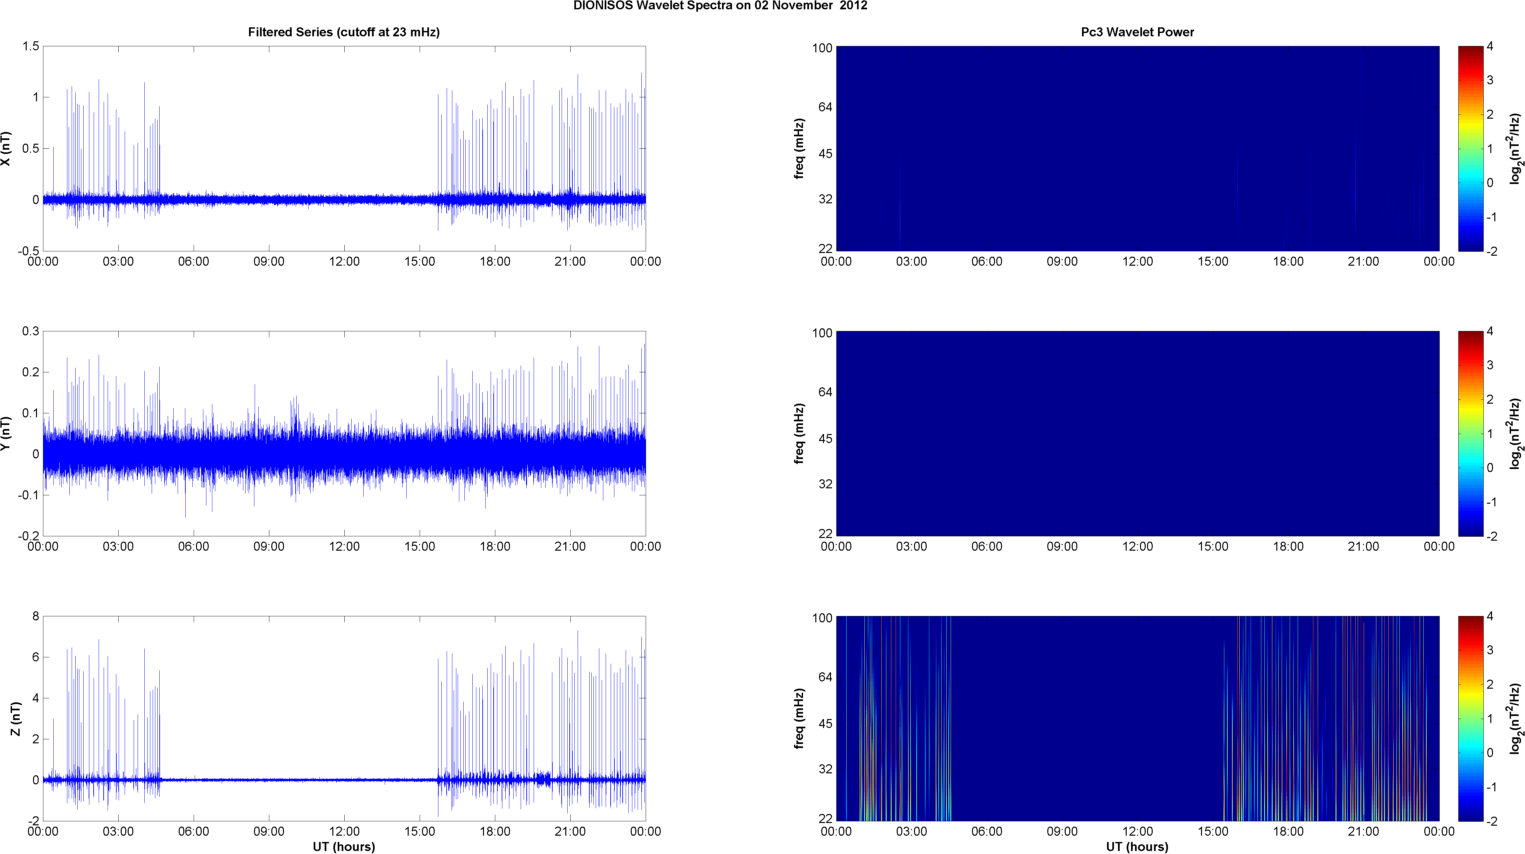Click the Y component filtered time series plot
Viewport: 1525px width, 854px height.
344,433
